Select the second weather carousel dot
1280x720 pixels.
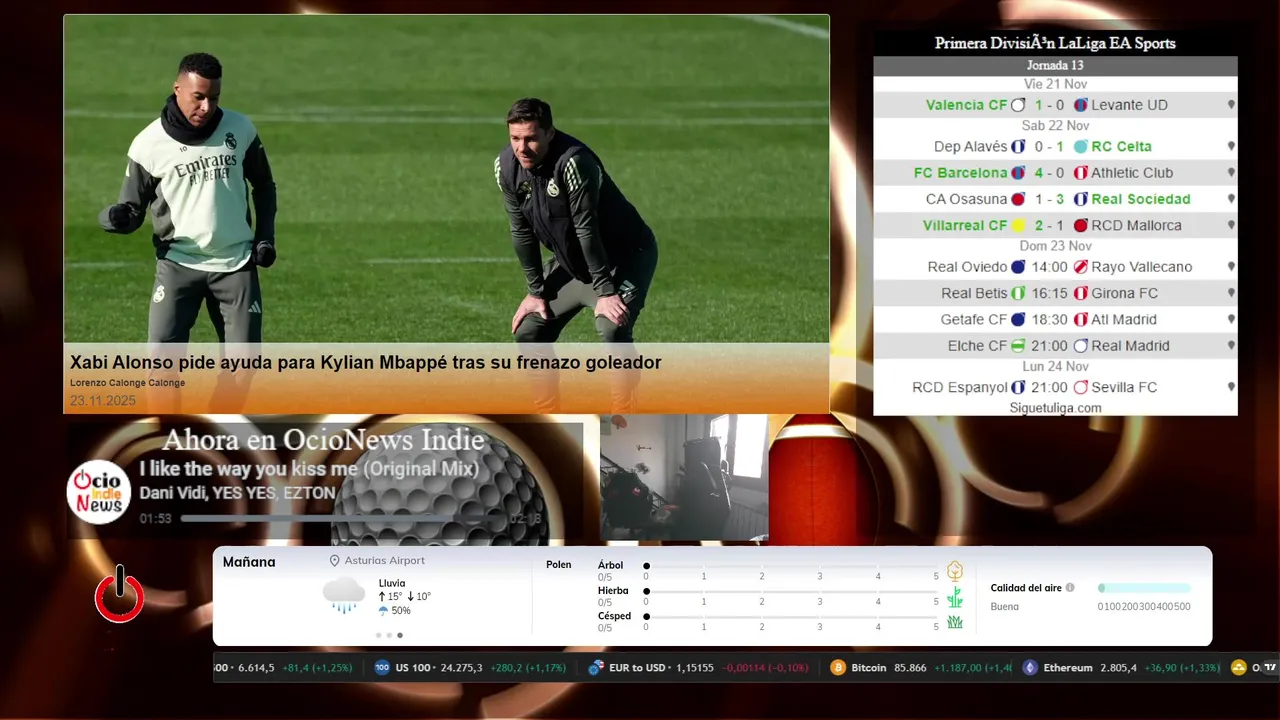click(389, 635)
